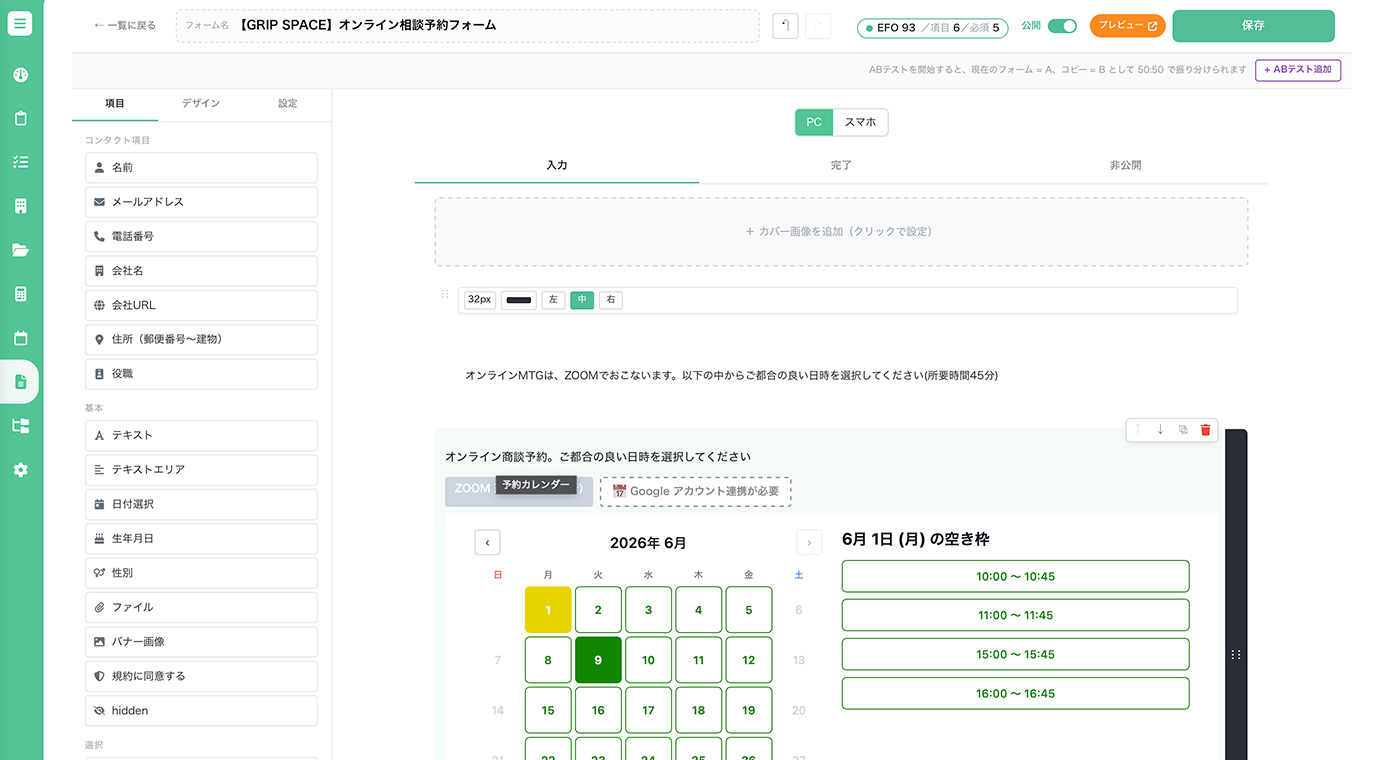Add バナー画像 item

coord(201,642)
